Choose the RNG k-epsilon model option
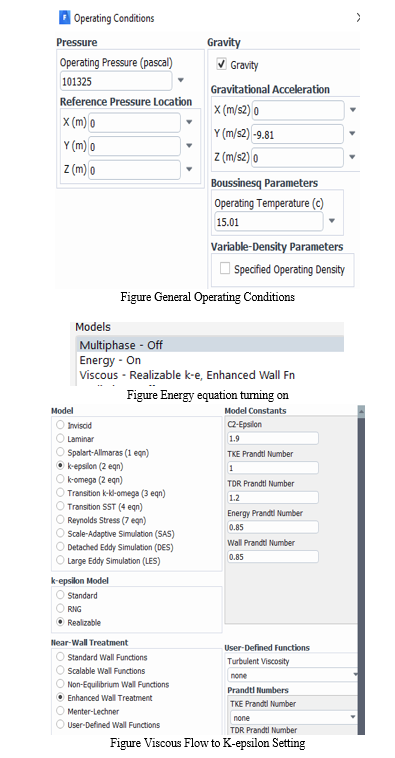Viewport: 395px width, 758px height. pyautogui.click(x=60, y=608)
